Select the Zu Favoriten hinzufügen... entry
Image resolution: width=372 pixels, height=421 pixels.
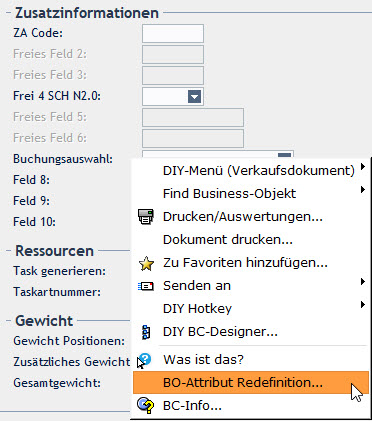[x=245, y=263]
